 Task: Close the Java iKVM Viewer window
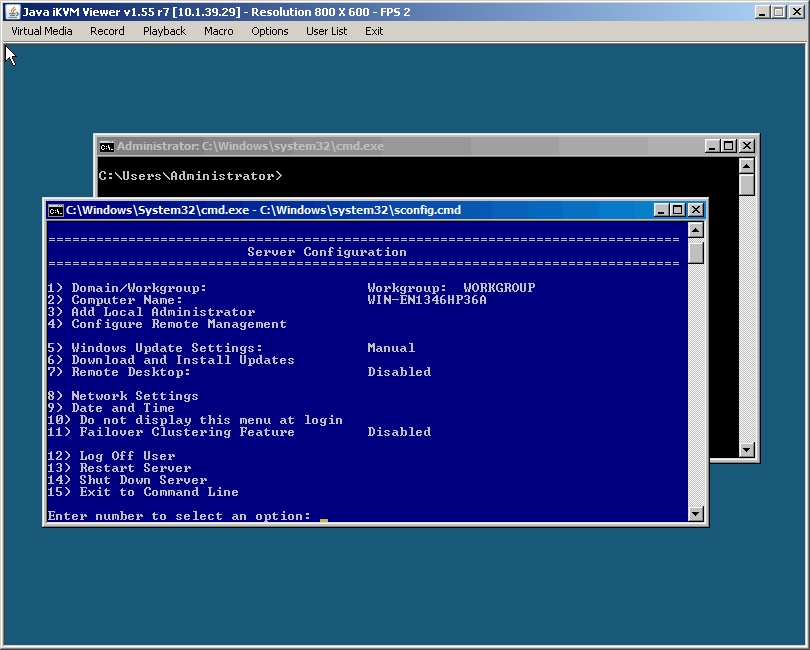click(797, 12)
